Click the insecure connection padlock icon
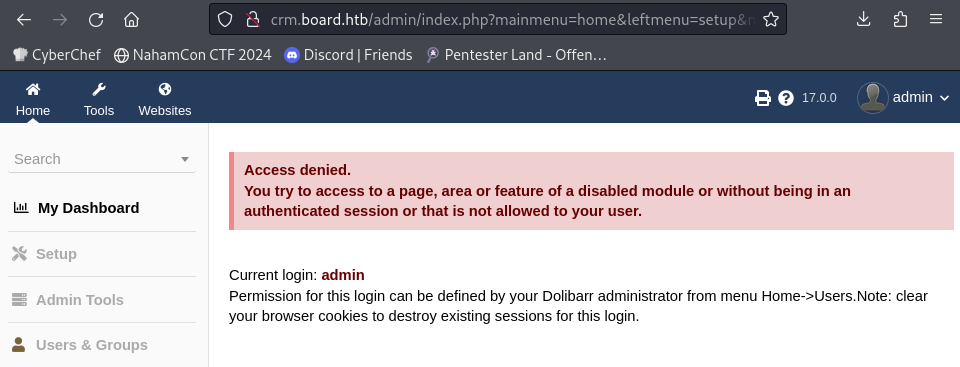960x367 pixels. 252,20
